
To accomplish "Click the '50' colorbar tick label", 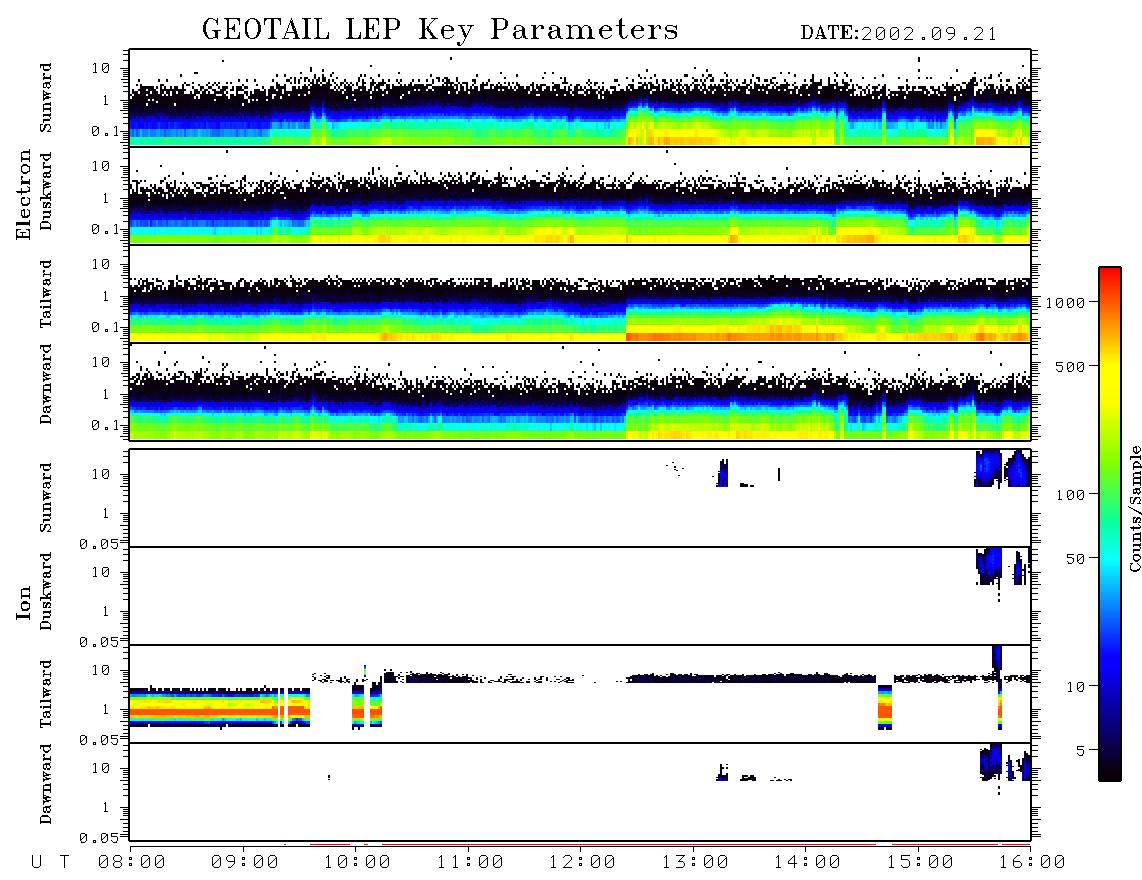I will 1075,559.
